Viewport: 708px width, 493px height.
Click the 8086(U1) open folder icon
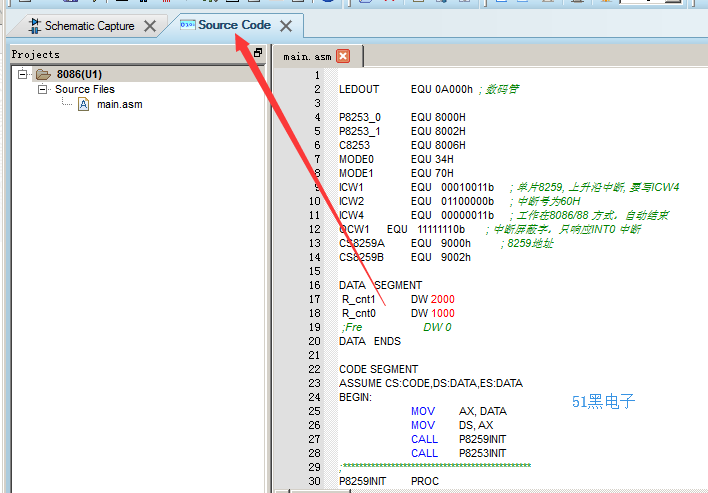tap(43, 74)
